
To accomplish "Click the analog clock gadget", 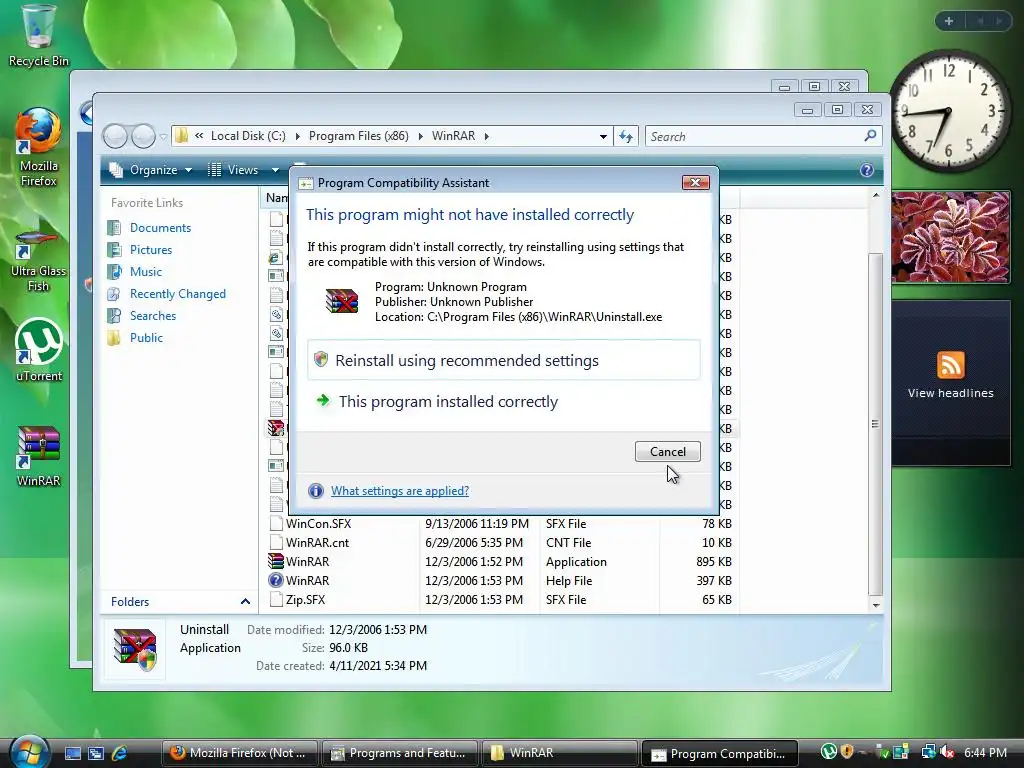I will [949, 111].
